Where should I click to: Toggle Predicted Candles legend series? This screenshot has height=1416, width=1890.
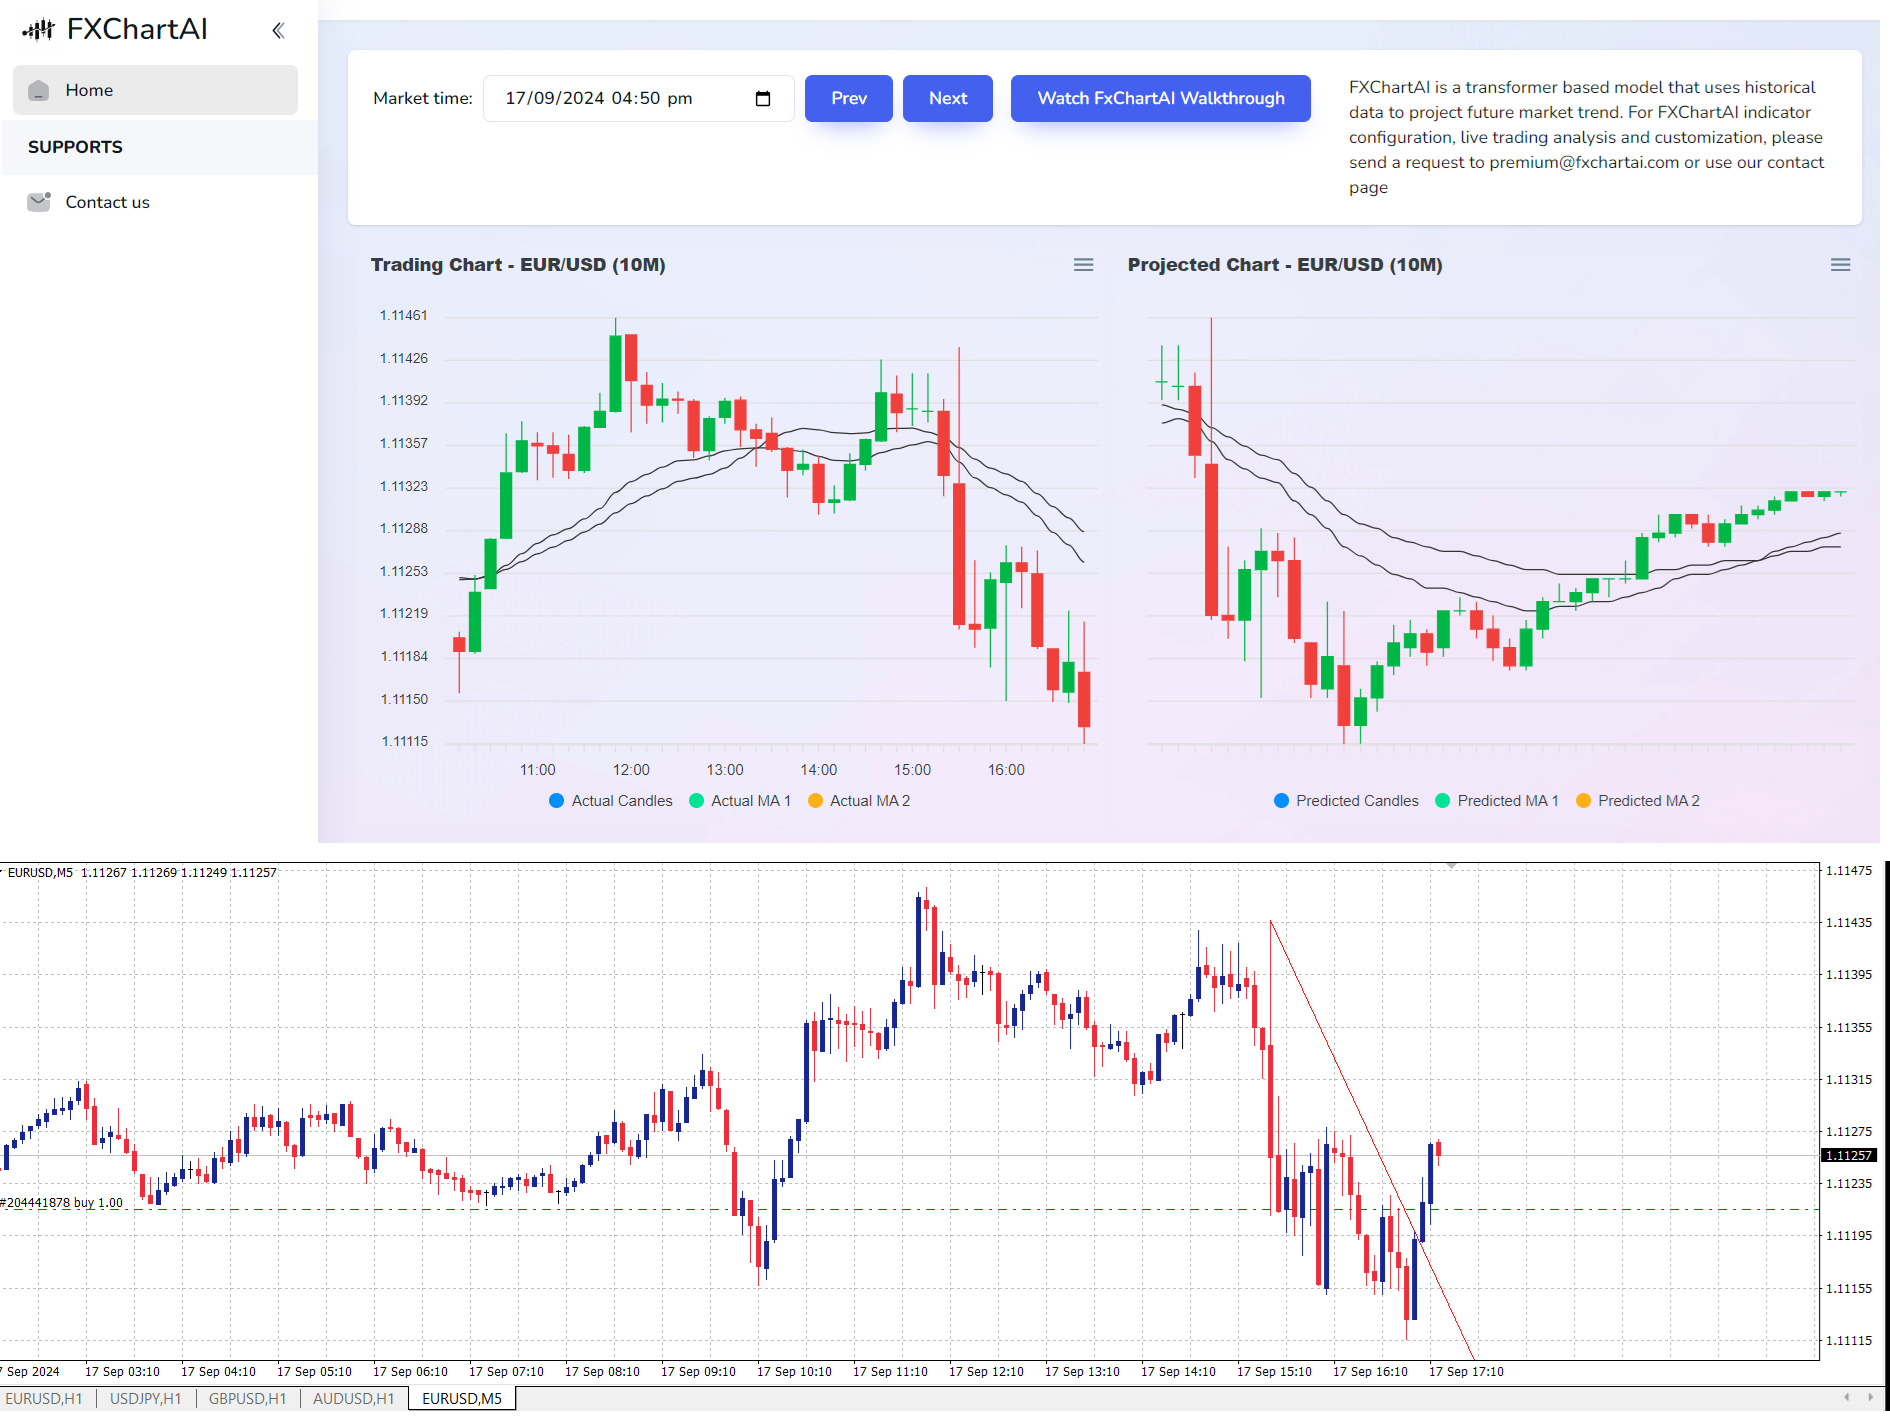[1346, 801]
